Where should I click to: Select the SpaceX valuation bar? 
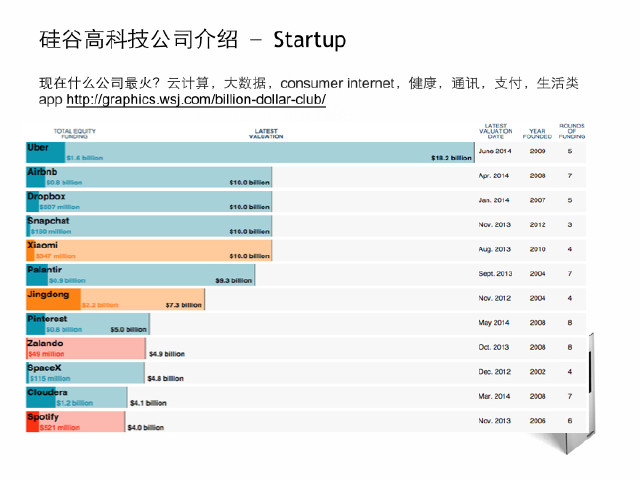click(x=85, y=373)
